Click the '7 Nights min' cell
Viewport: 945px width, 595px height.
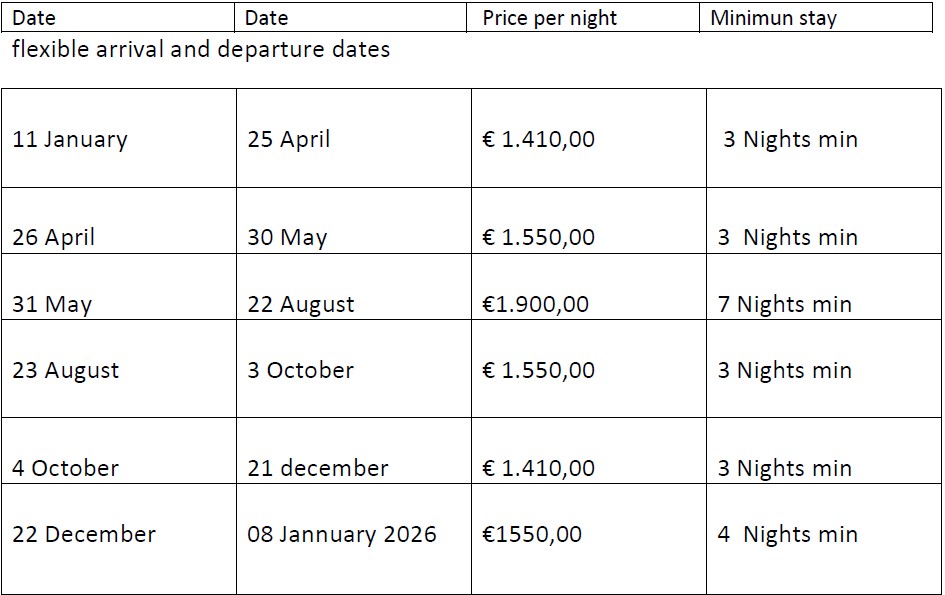(x=824, y=287)
